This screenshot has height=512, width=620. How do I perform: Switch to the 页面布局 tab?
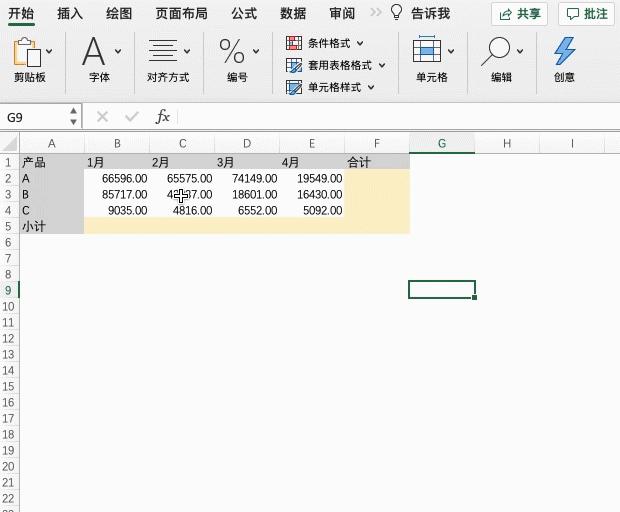coord(181,13)
